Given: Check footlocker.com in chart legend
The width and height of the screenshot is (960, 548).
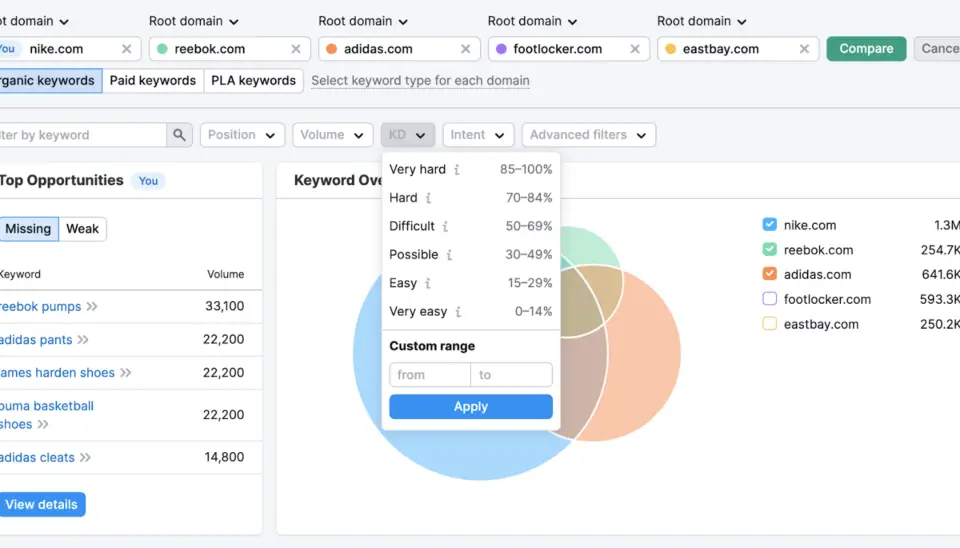Looking at the screenshot, I should tap(770, 299).
